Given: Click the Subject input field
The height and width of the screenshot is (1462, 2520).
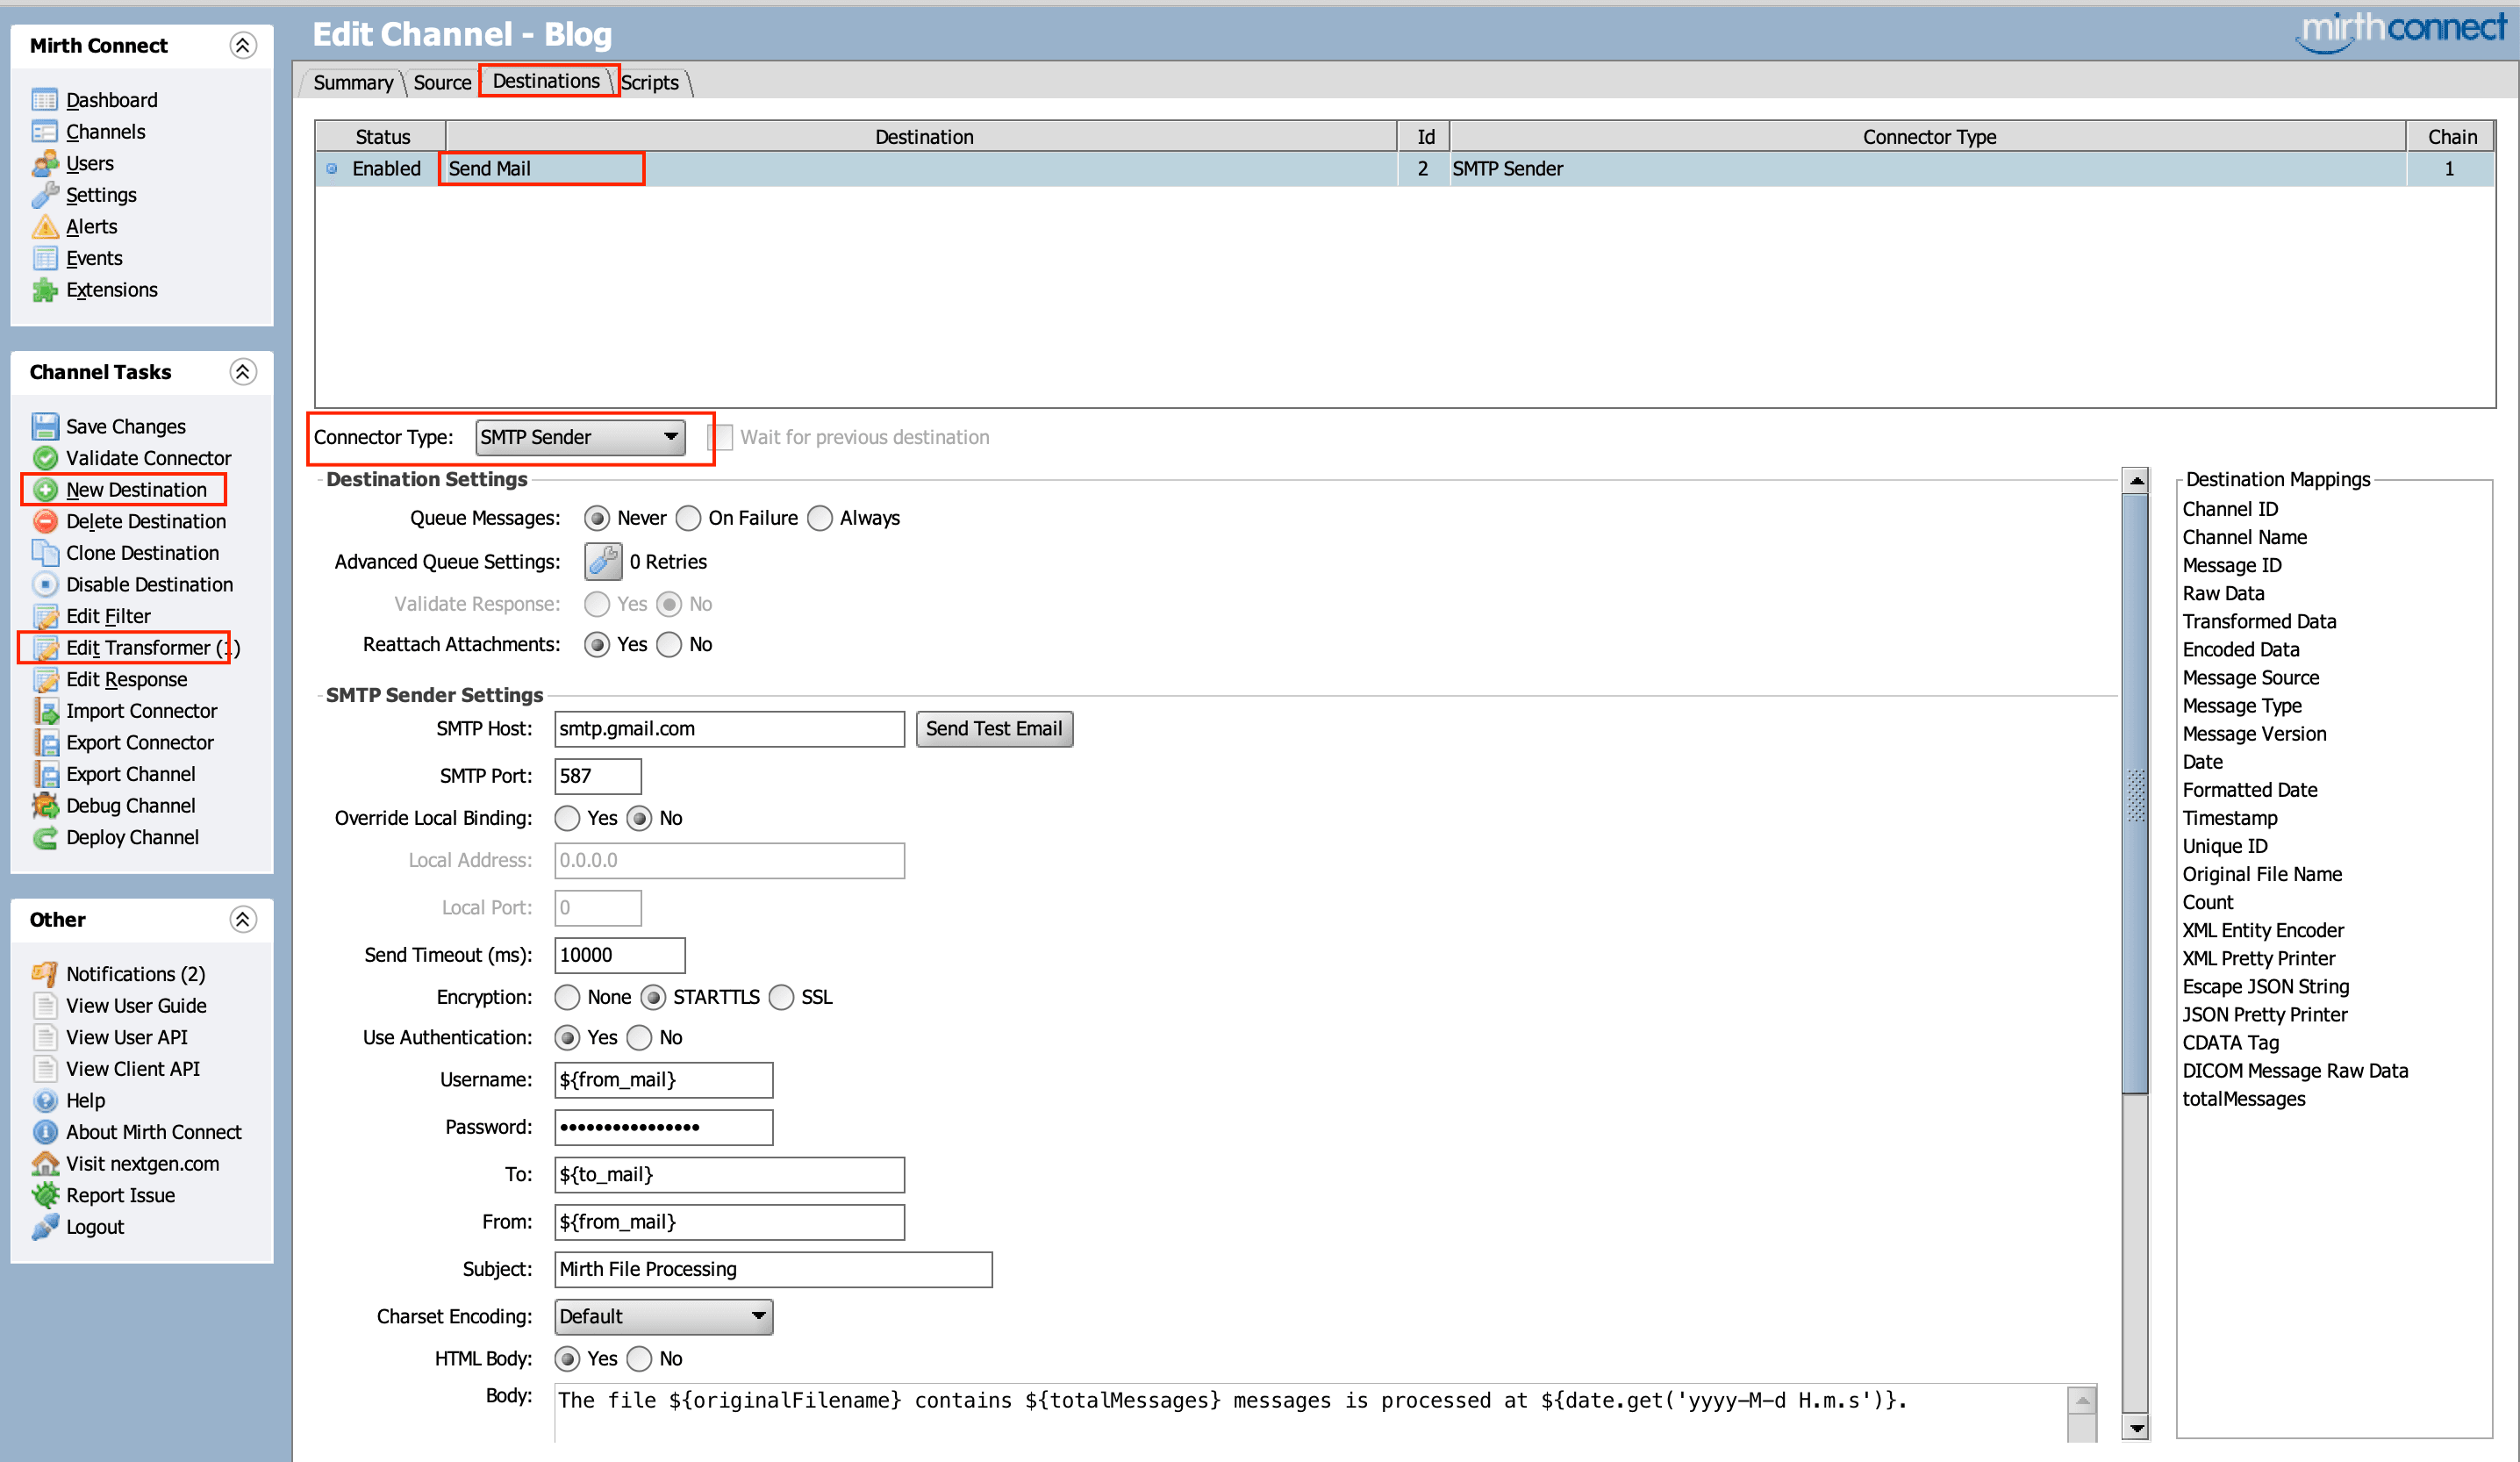Looking at the screenshot, I should click(773, 1270).
